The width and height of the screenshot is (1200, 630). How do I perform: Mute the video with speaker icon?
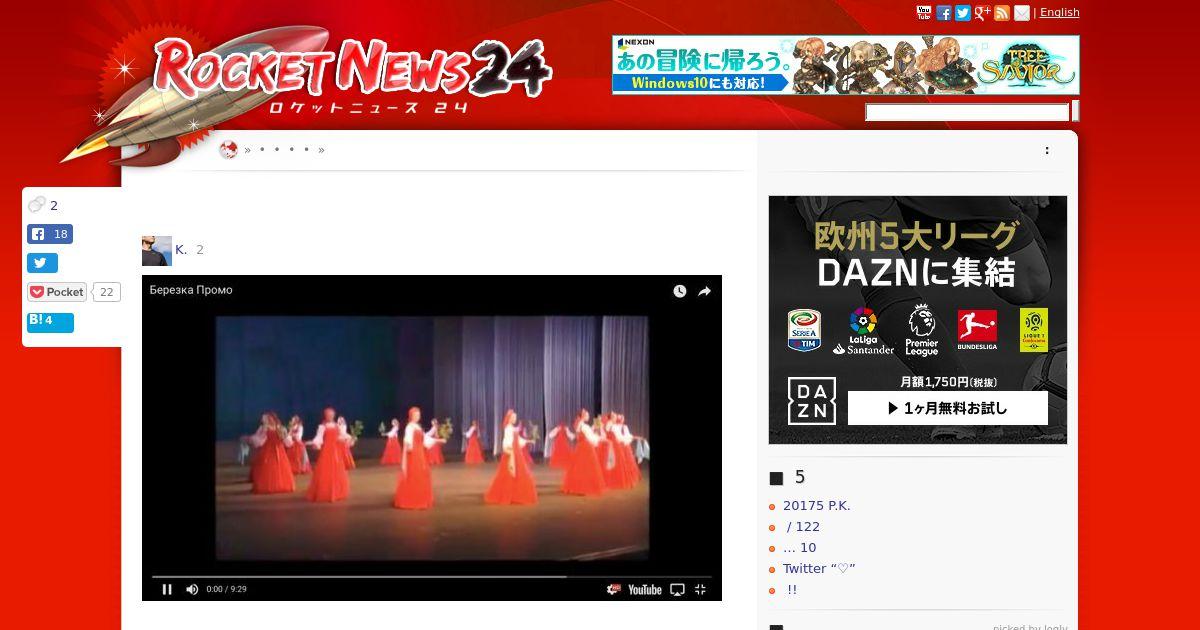point(192,589)
